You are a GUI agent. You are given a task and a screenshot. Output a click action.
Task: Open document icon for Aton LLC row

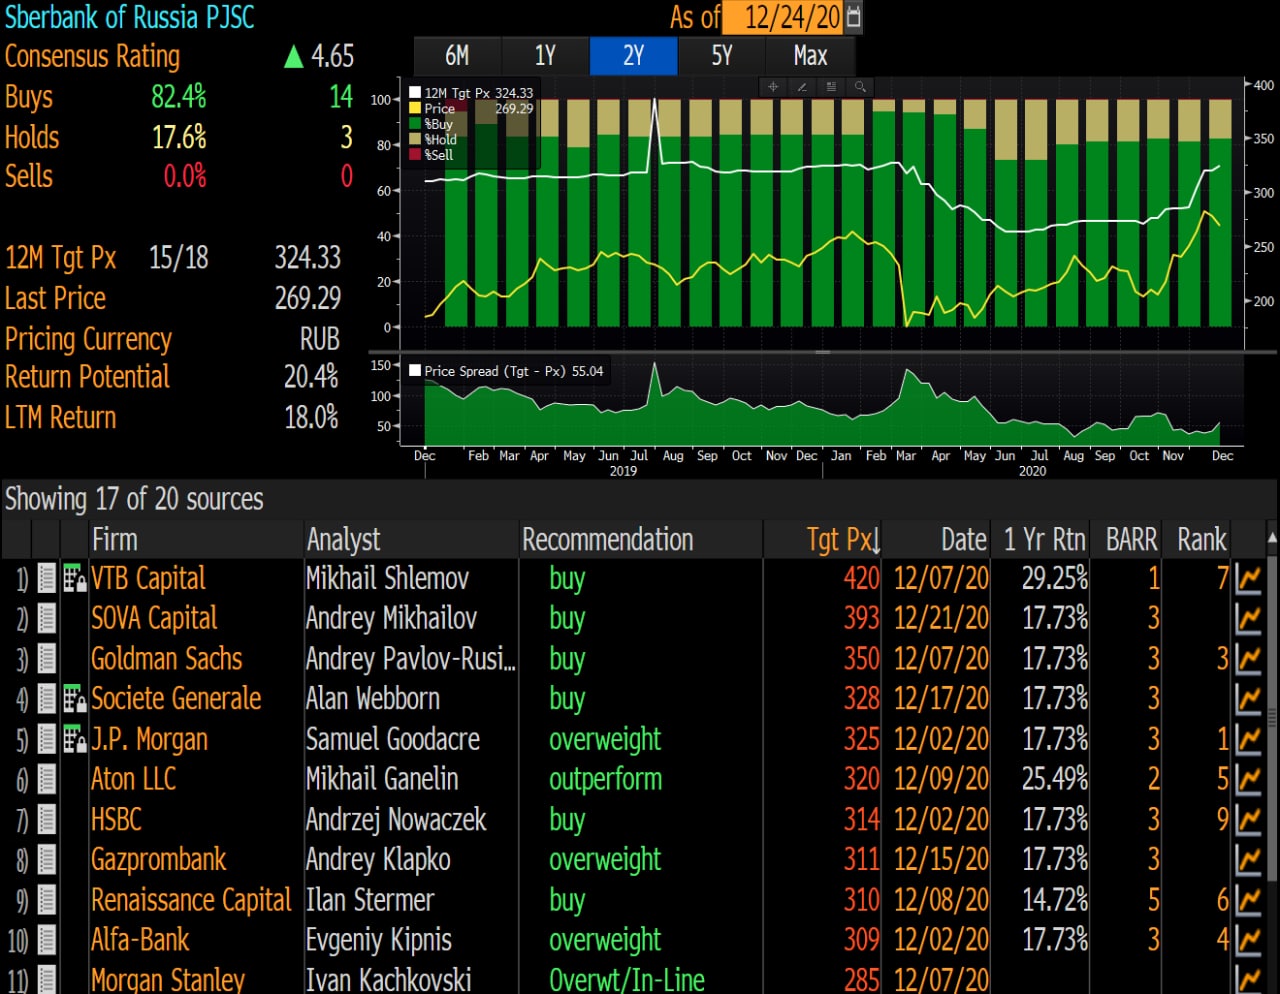coord(46,779)
